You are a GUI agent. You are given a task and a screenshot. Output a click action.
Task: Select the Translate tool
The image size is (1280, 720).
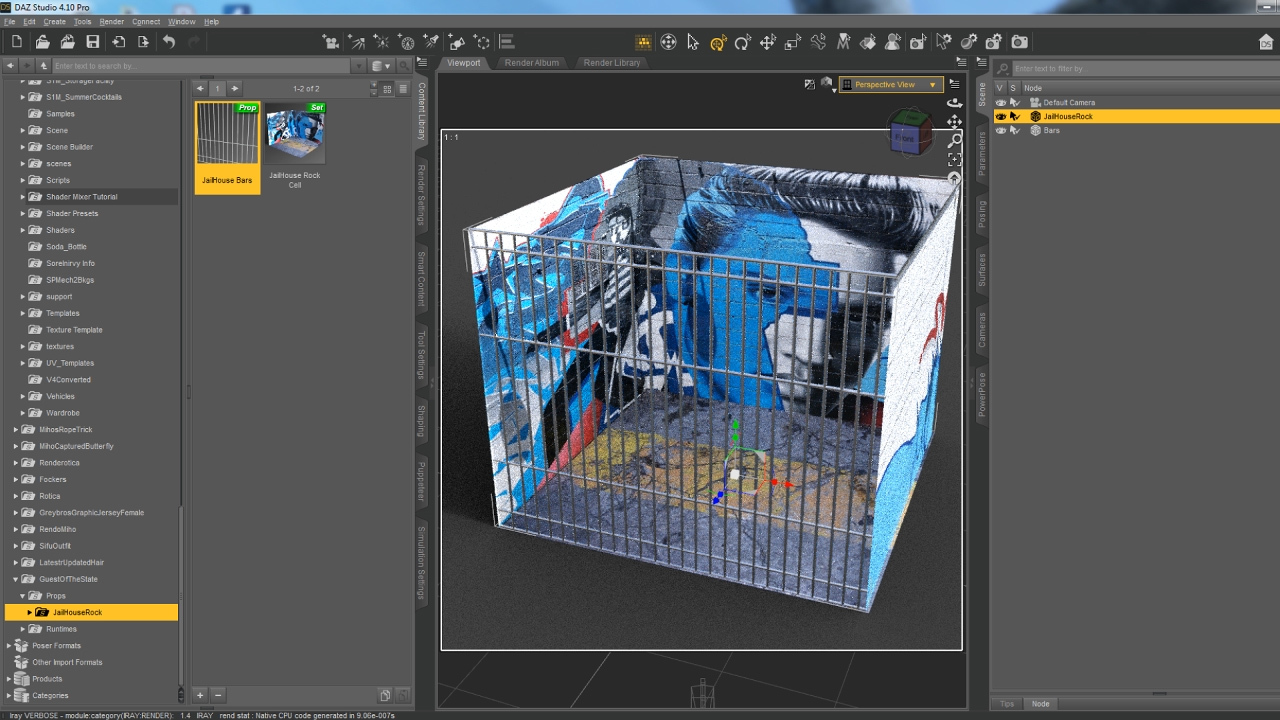[x=768, y=42]
